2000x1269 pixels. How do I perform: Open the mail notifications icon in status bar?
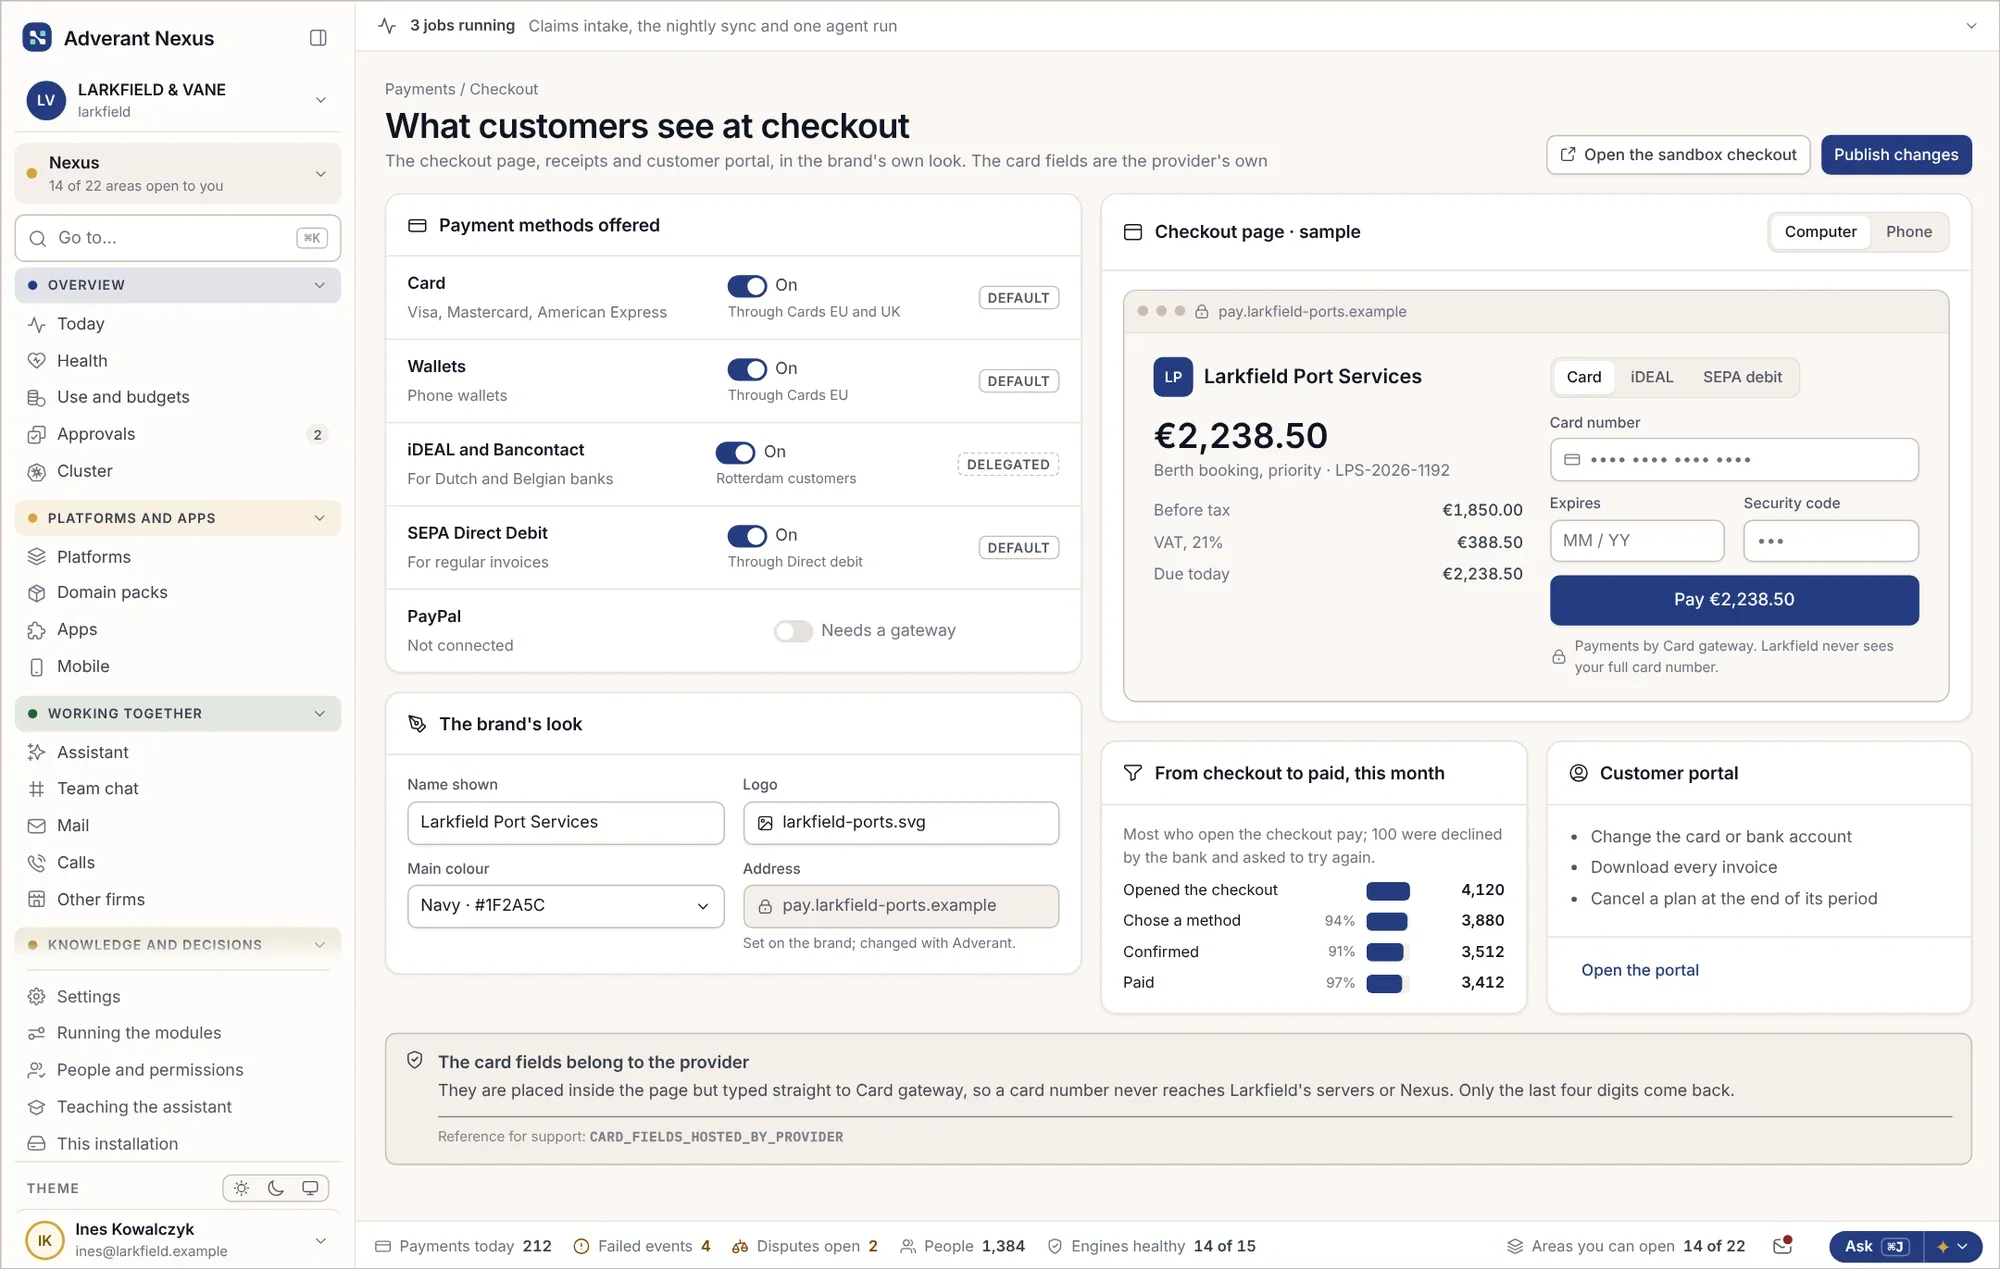point(1782,1246)
